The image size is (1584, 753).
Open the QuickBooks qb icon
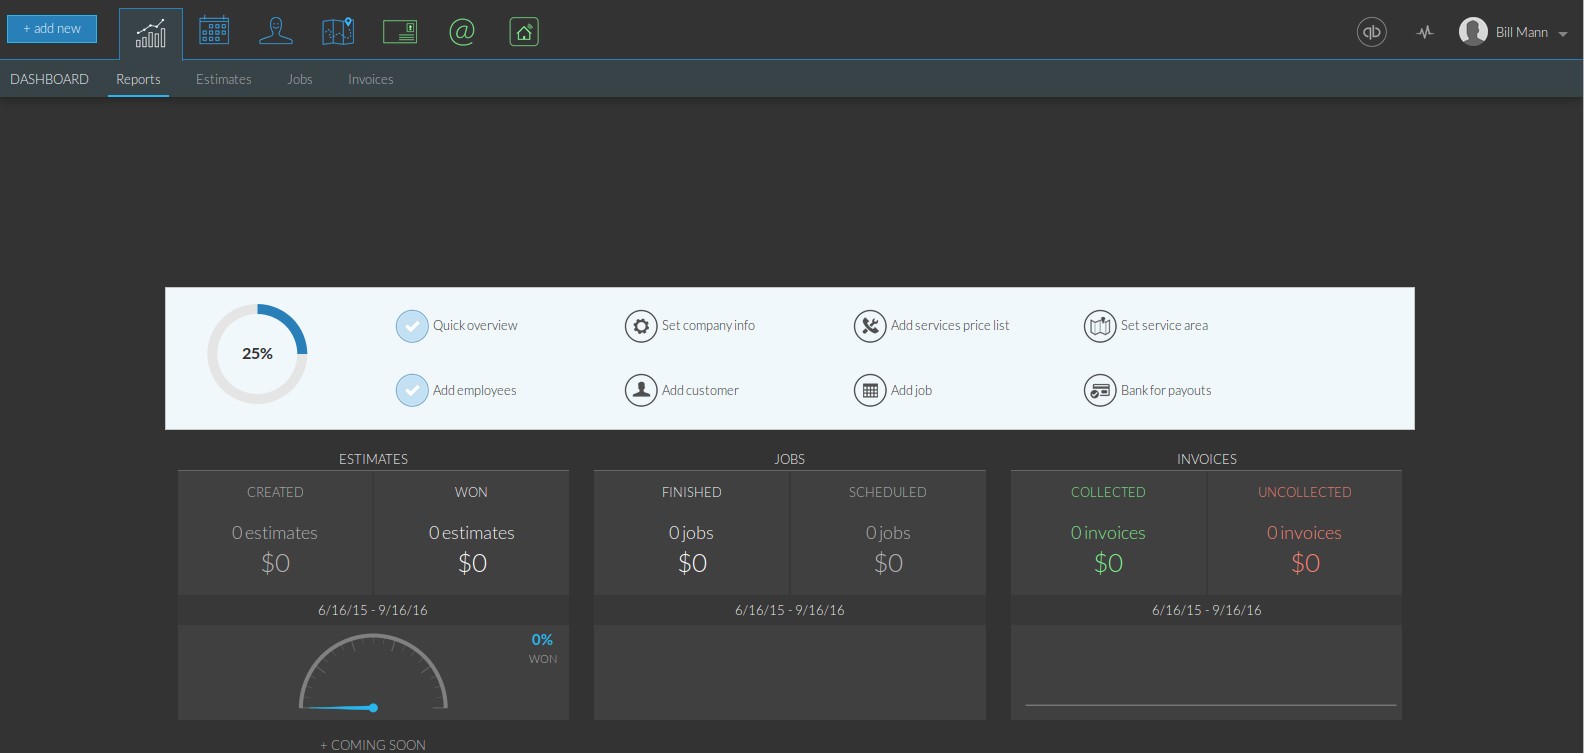1371,32
